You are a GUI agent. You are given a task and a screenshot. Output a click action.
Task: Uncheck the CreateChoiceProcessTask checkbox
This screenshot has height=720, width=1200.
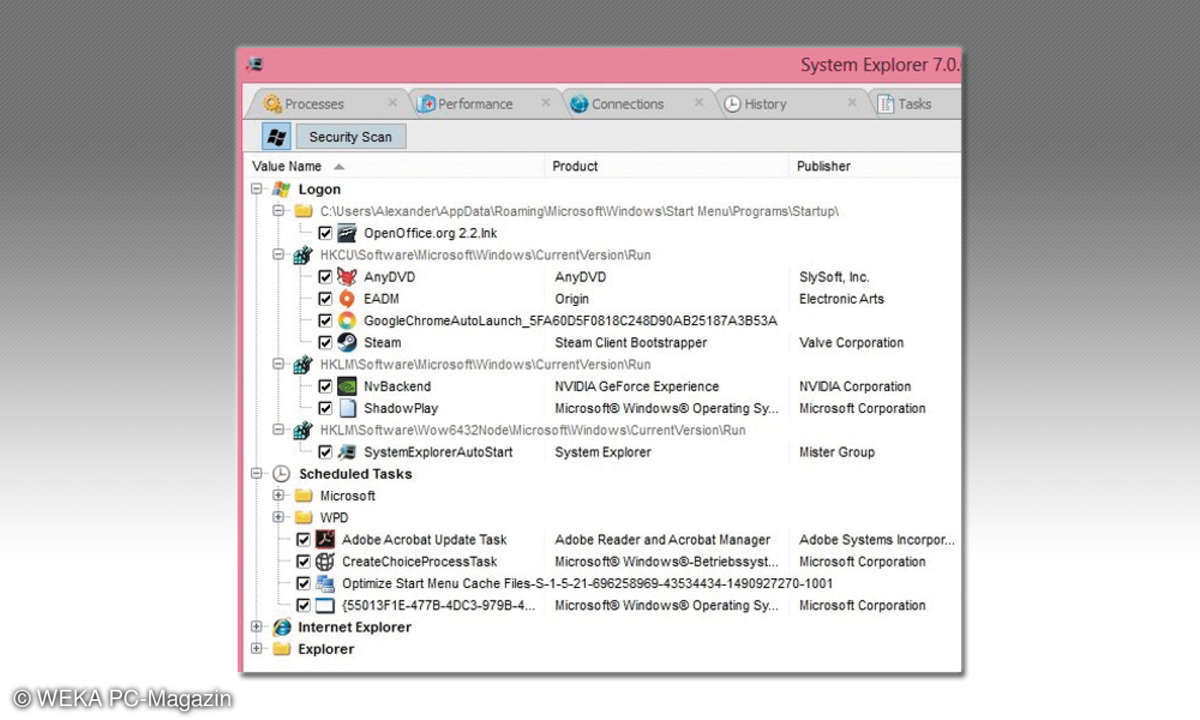coord(303,562)
